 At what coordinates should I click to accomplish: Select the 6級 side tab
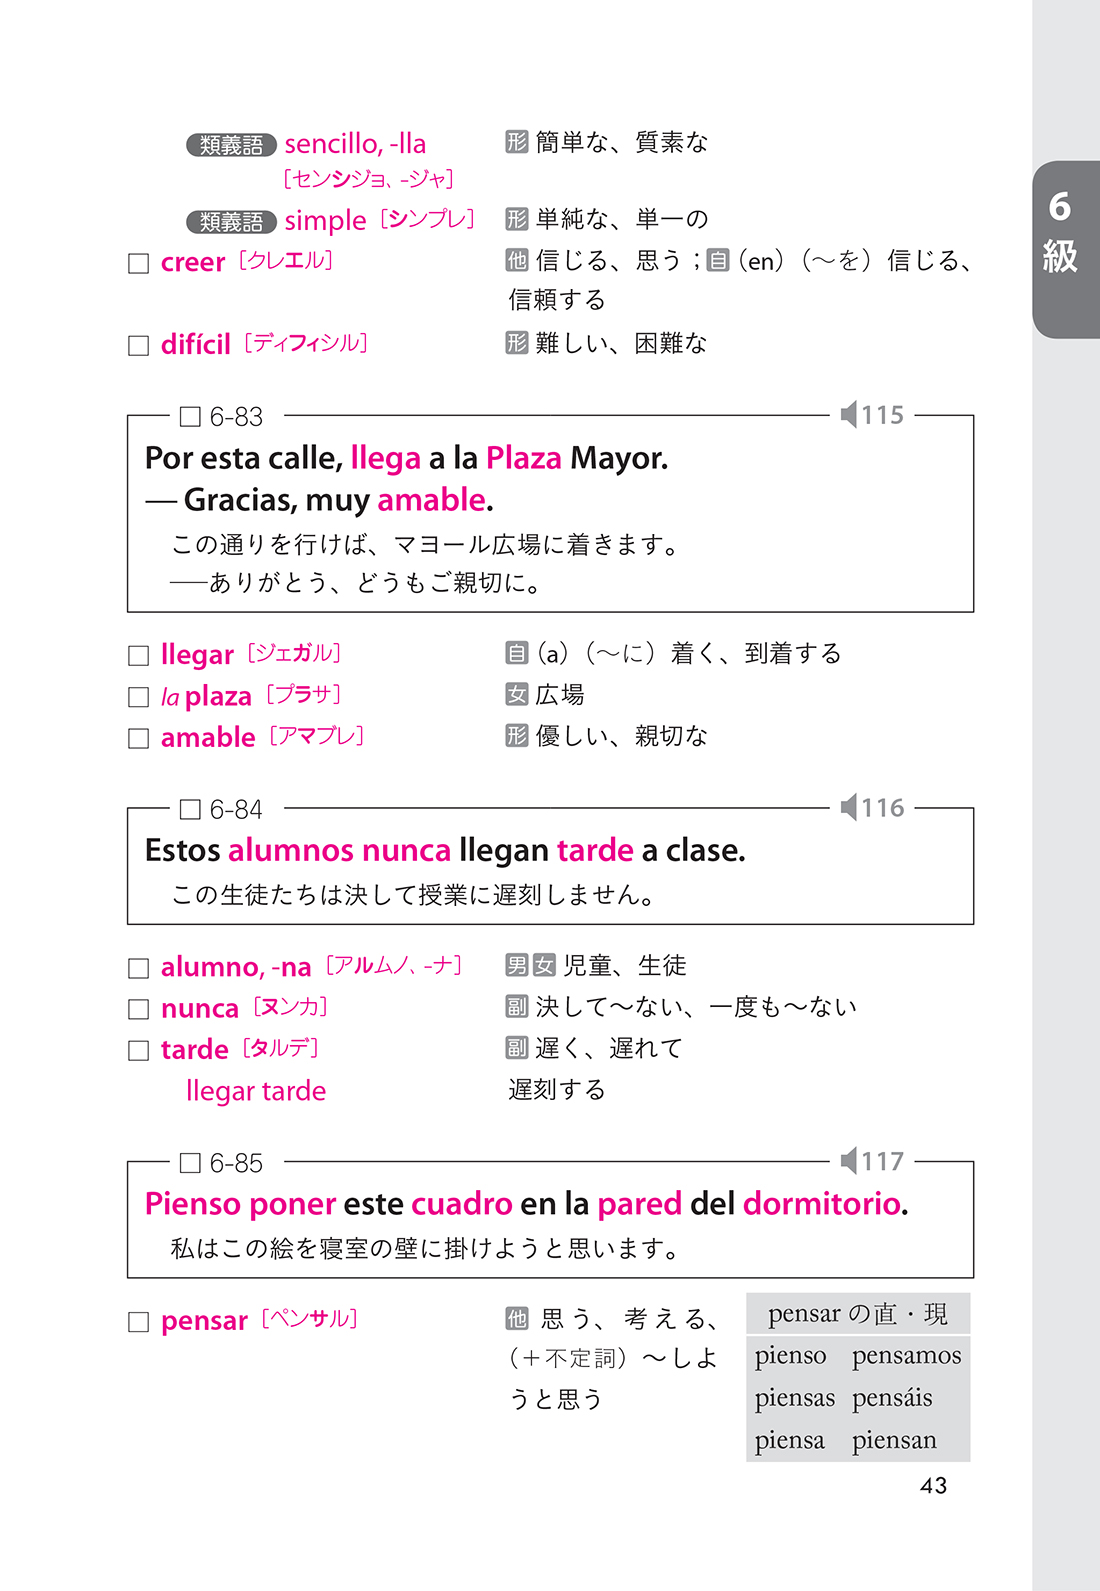(x=1065, y=249)
